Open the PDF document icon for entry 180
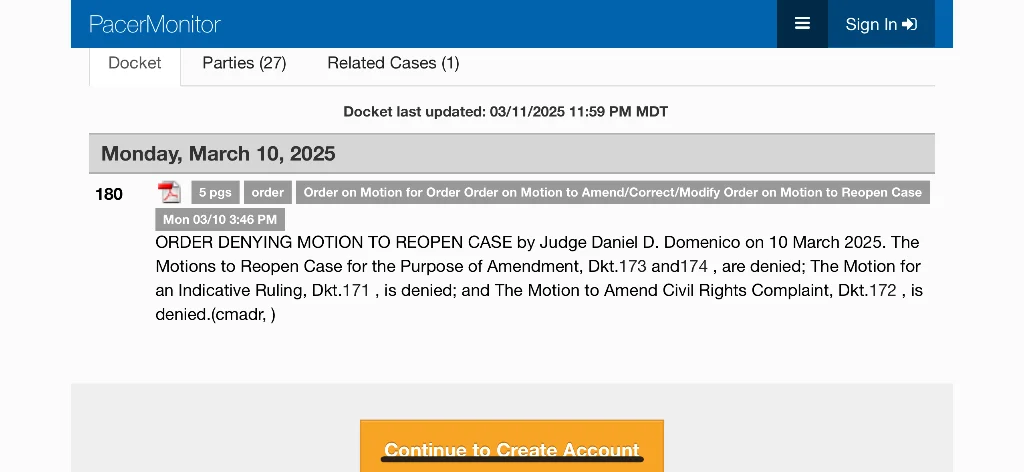The image size is (1024, 472). pos(170,193)
